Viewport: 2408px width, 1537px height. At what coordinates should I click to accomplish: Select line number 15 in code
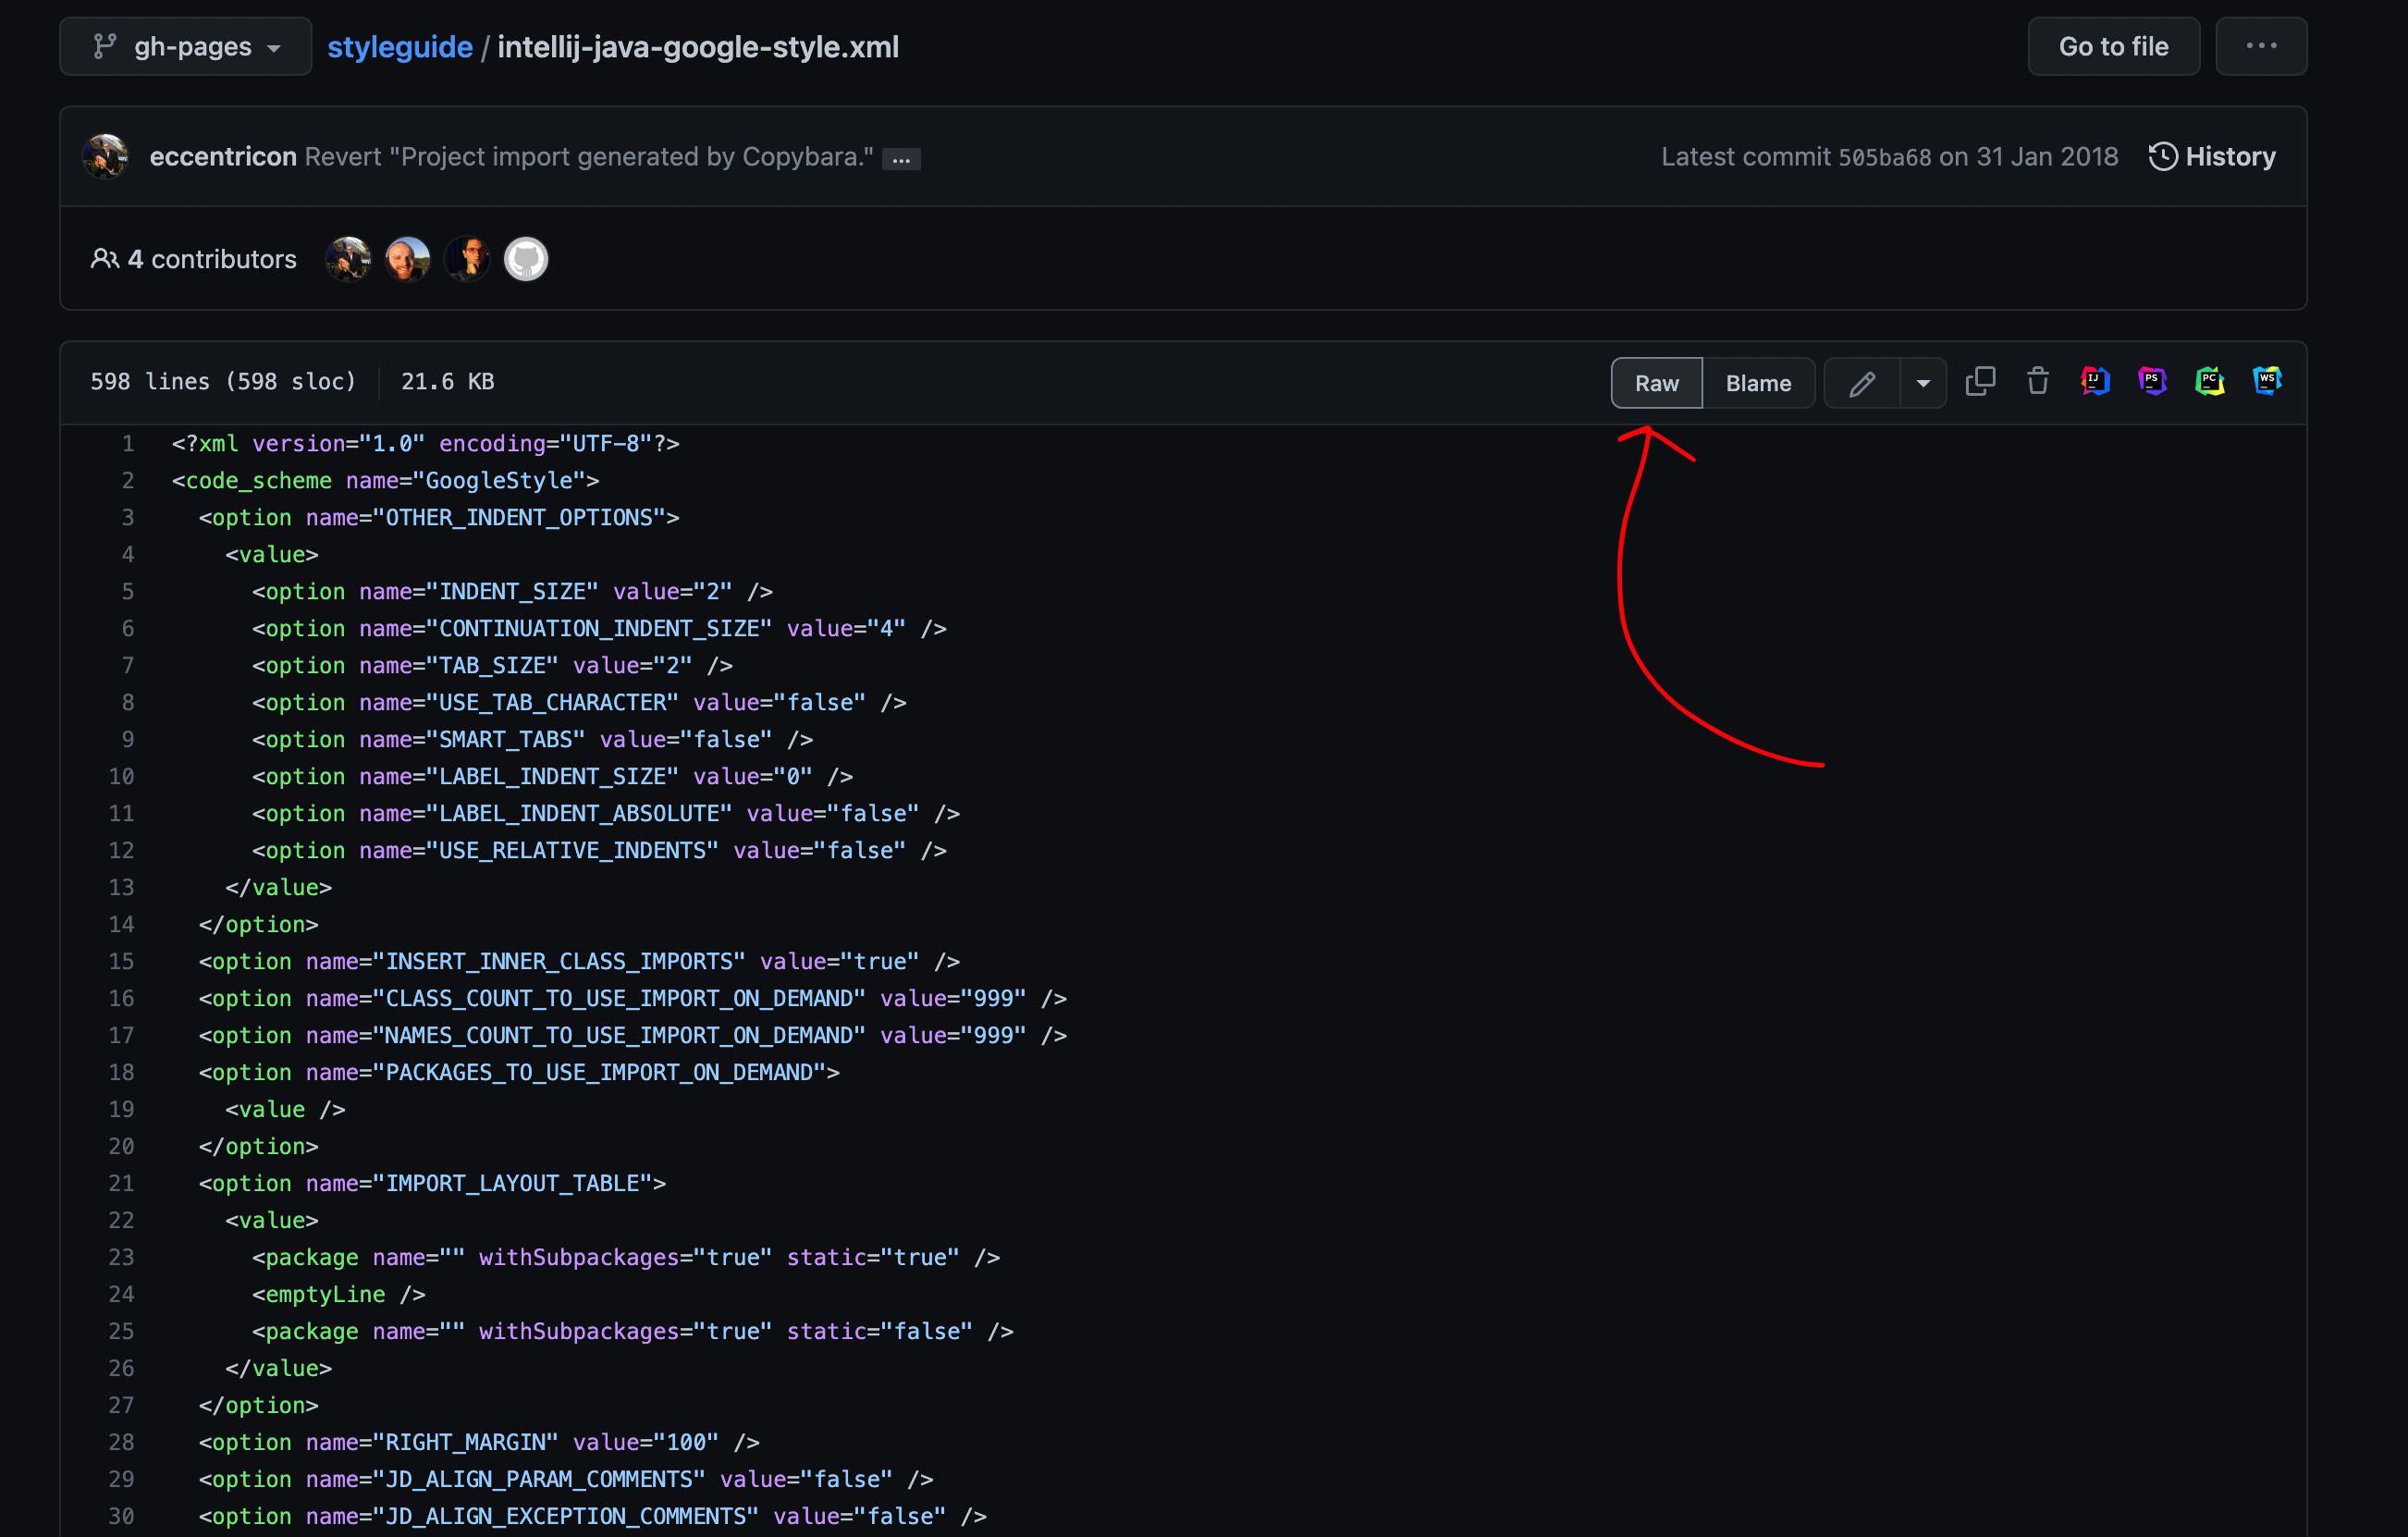121,961
